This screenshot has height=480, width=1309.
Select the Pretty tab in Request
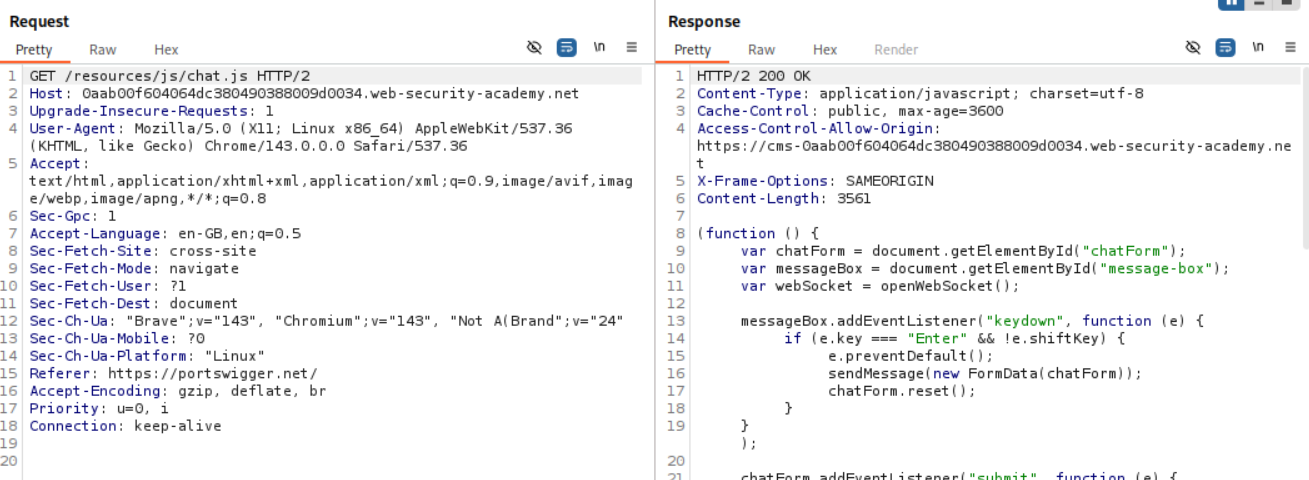point(34,50)
